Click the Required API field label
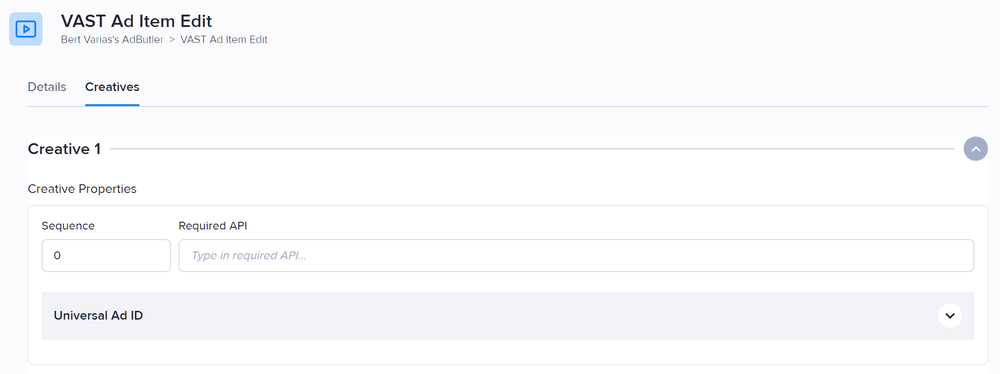 [212, 226]
